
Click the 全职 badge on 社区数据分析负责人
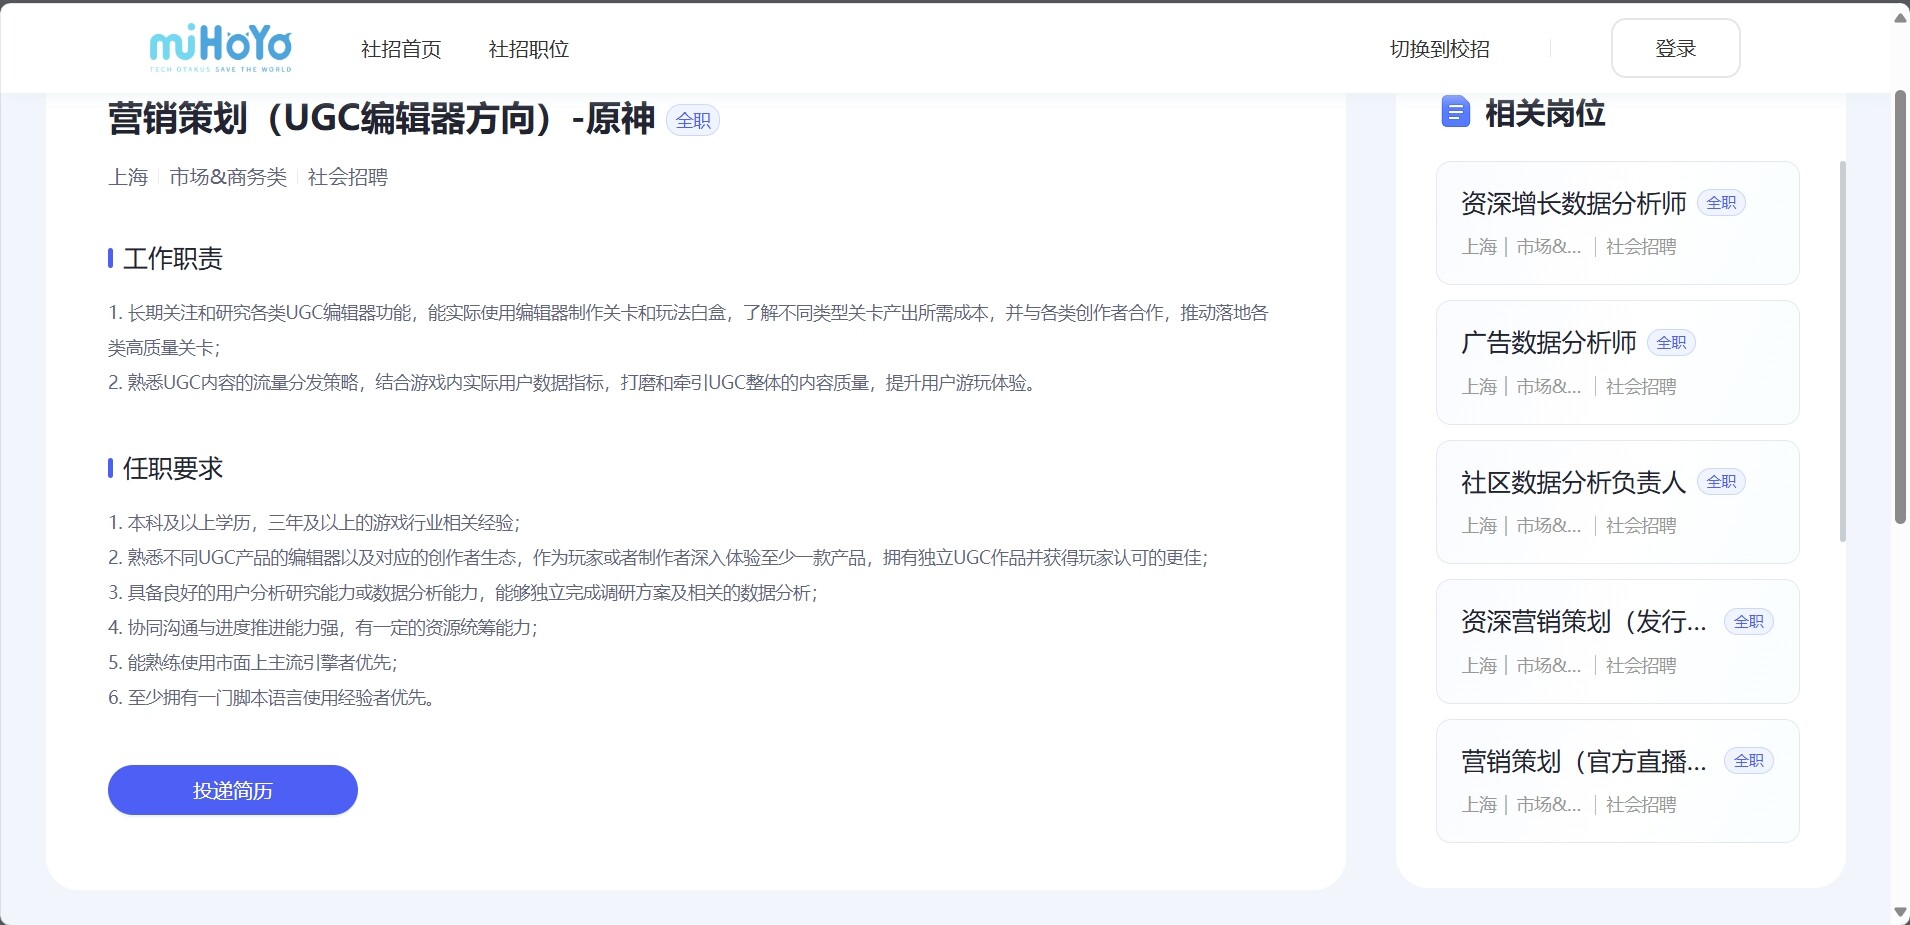point(1721,482)
